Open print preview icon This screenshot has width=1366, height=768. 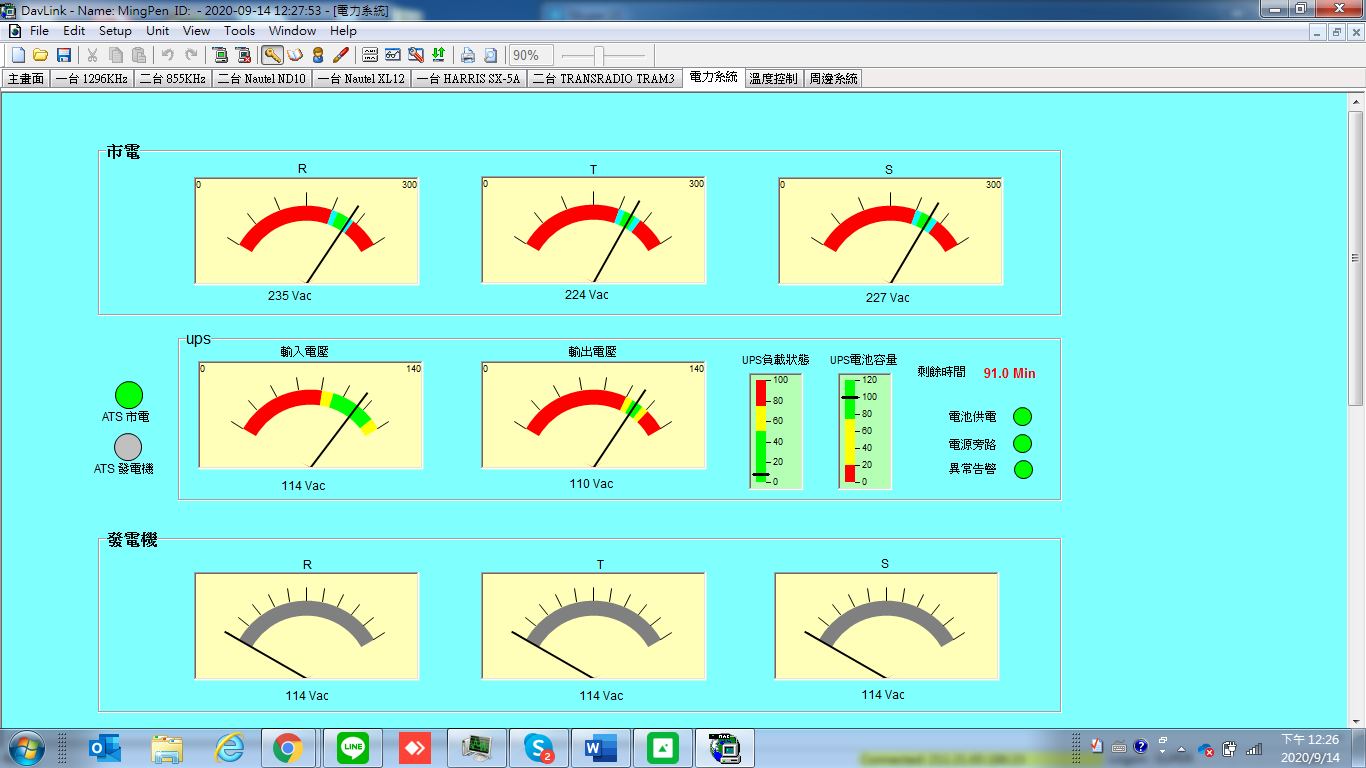coord(490,55)
